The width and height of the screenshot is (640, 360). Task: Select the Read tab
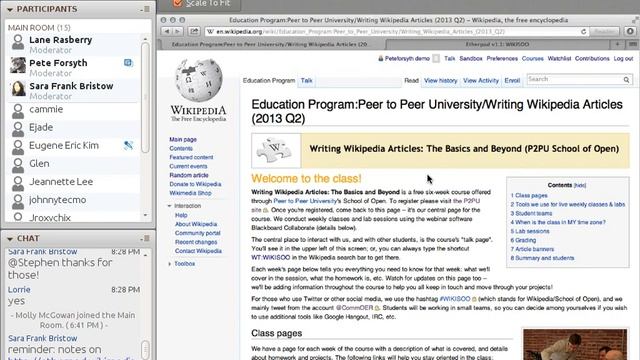pyautogui.click(x=411, y=80)
